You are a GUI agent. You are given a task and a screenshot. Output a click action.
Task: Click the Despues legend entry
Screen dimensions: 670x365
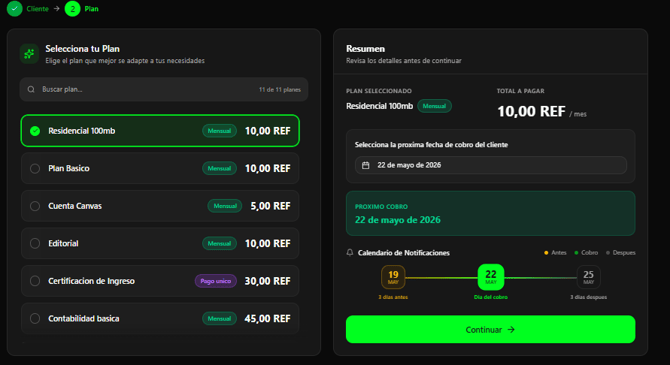pos(621,253)
